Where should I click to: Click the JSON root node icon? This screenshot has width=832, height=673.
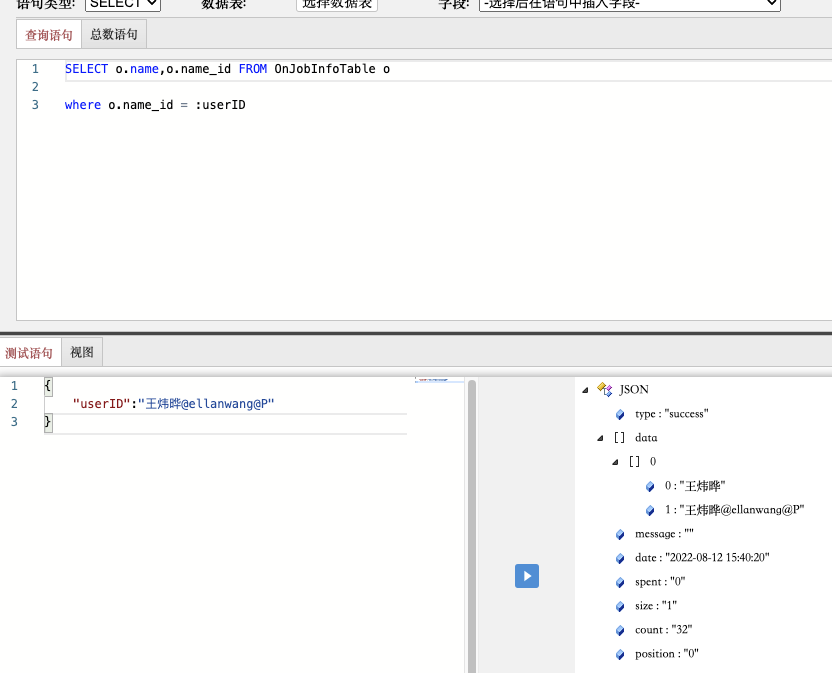coord(604,389)
